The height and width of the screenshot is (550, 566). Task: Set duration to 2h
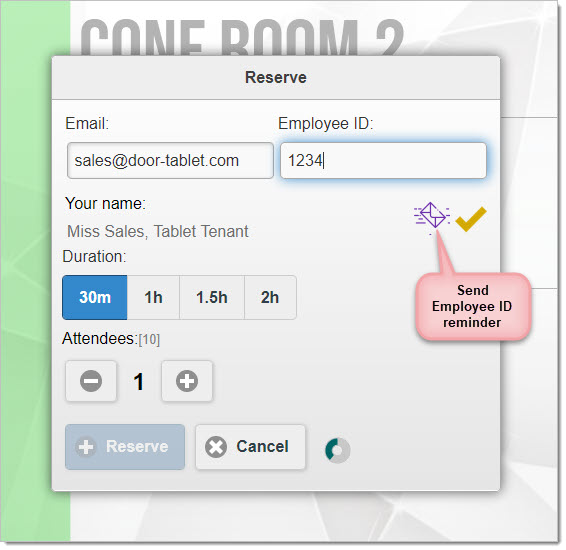pos(270,297)
